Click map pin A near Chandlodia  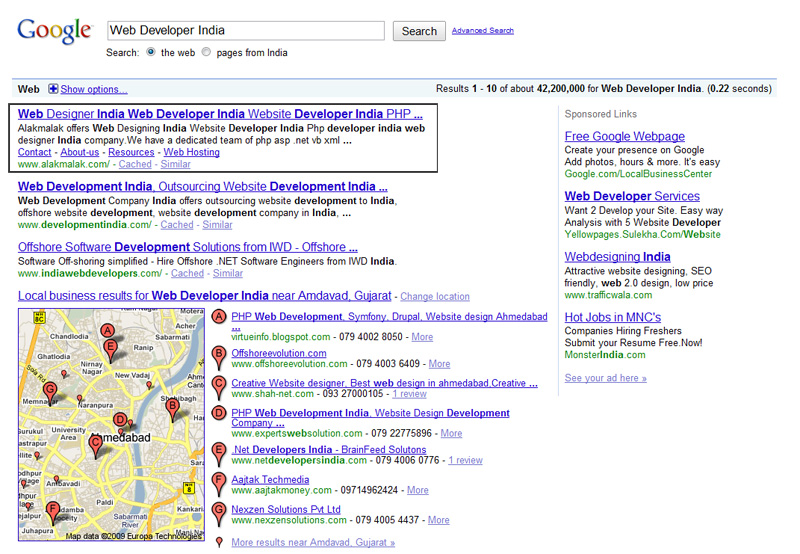[107, 332]
